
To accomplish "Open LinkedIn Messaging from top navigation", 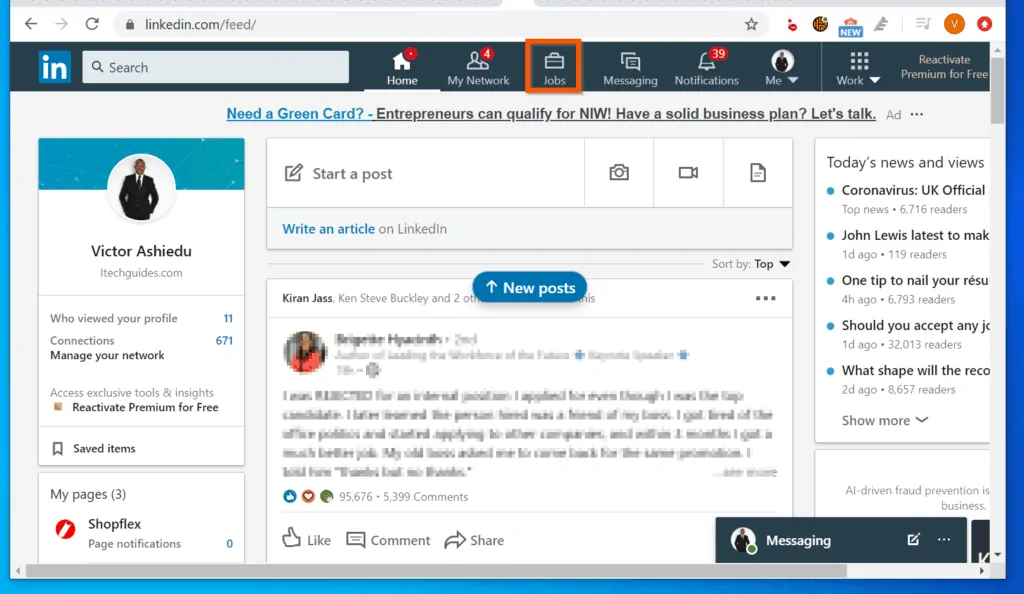I will (630, 66).
